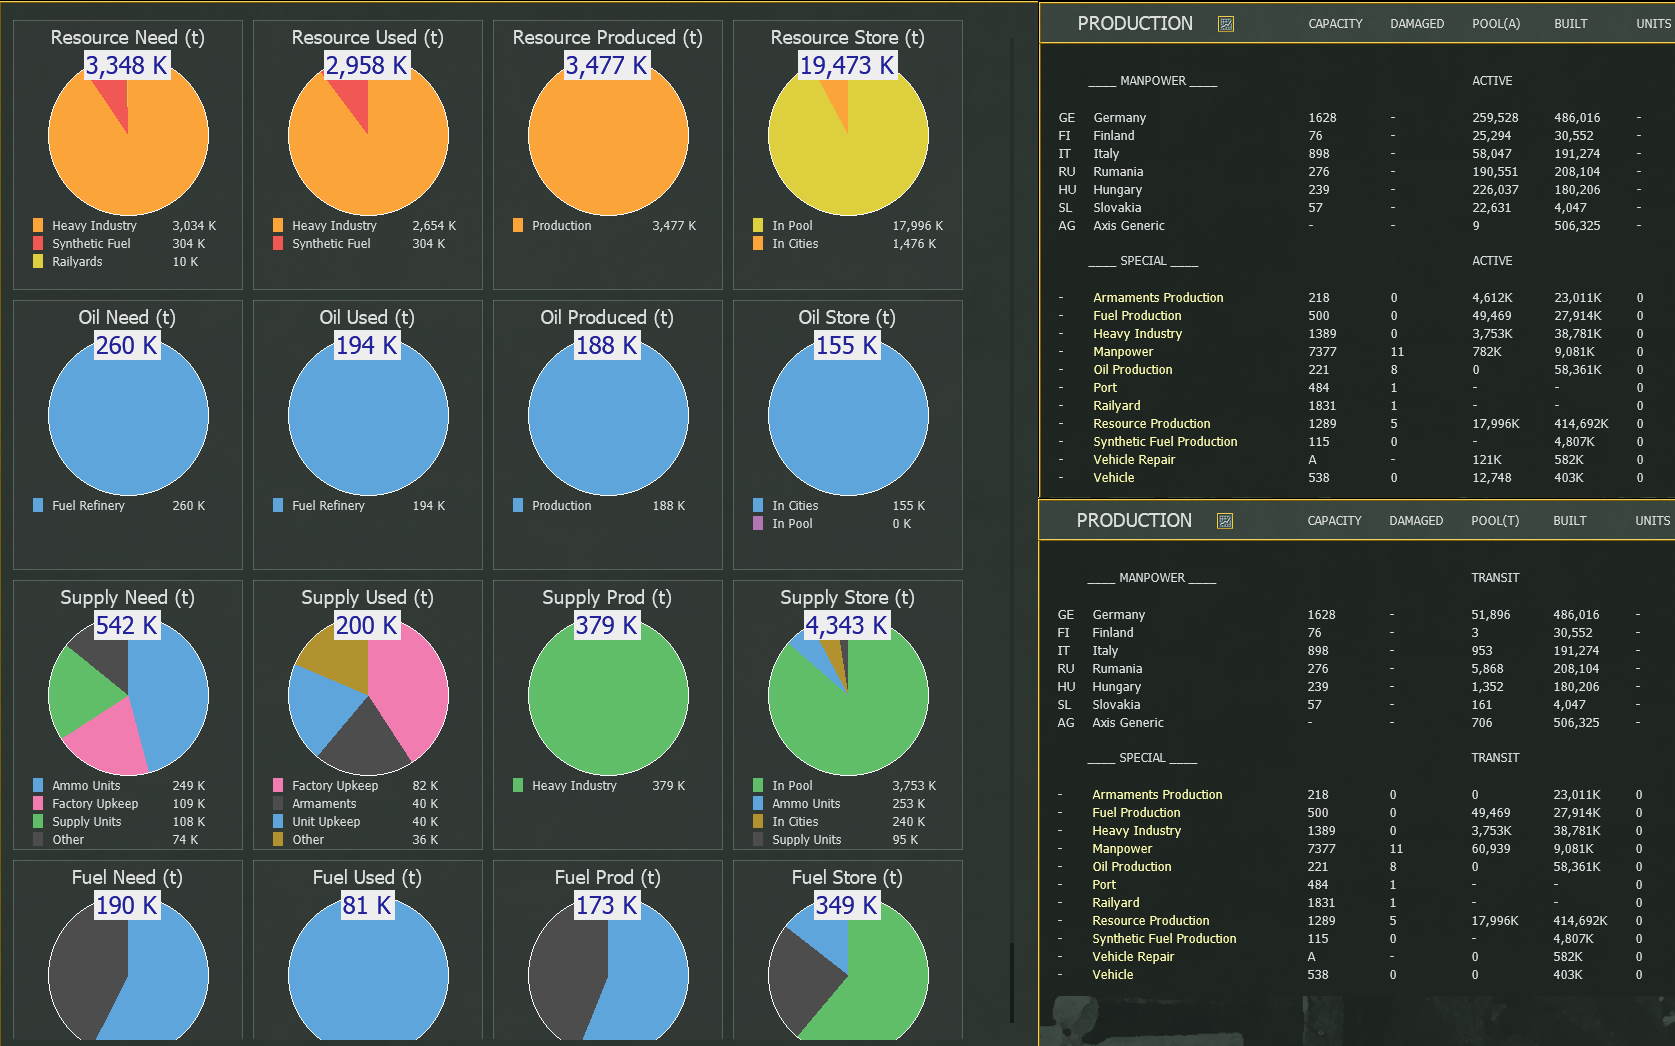Click Axis Generic in the ACTIVE manpower list
1675x1046 pixels.
(x=1129, y=226)
